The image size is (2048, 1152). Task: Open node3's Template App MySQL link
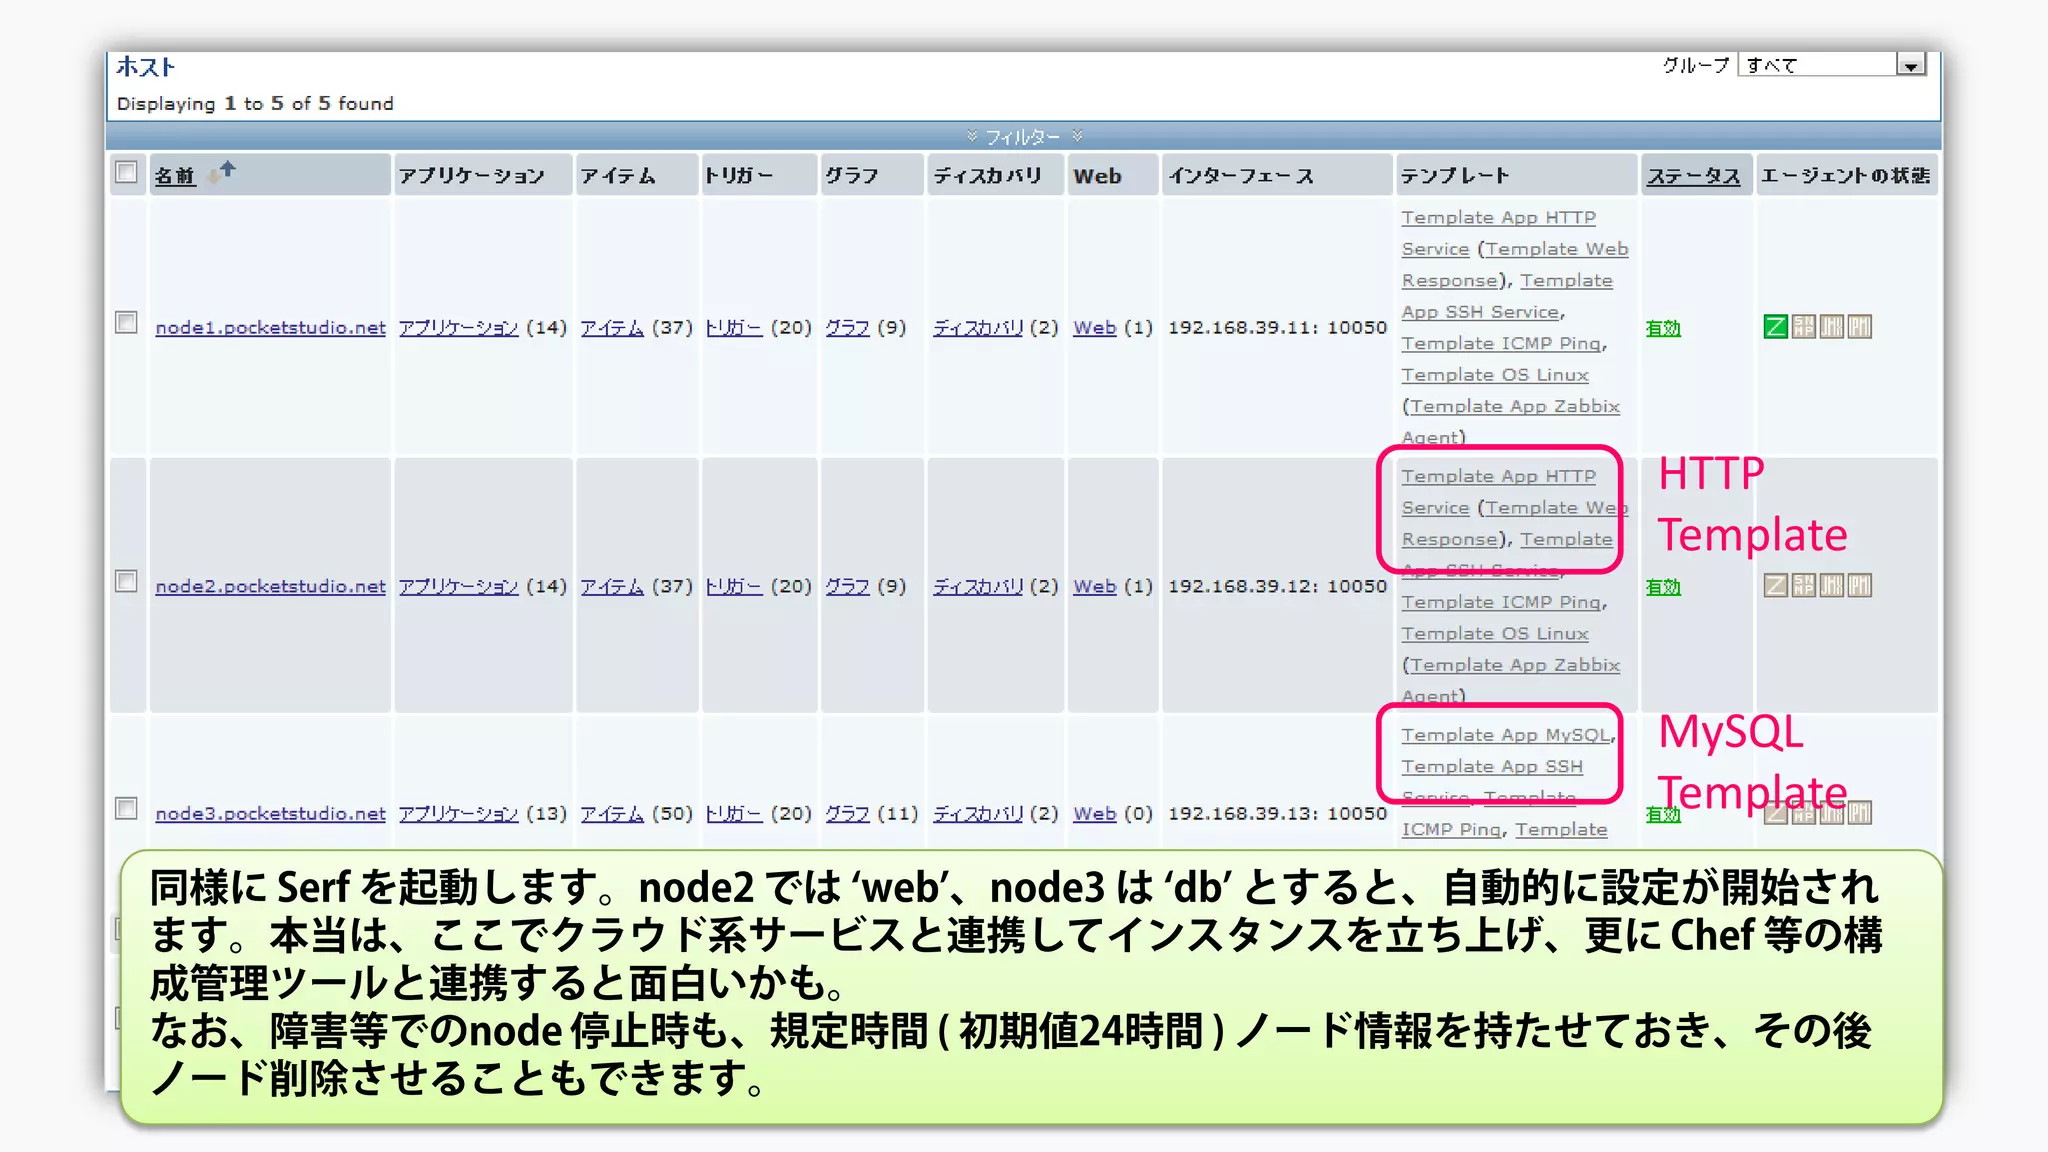[1506, 735]
